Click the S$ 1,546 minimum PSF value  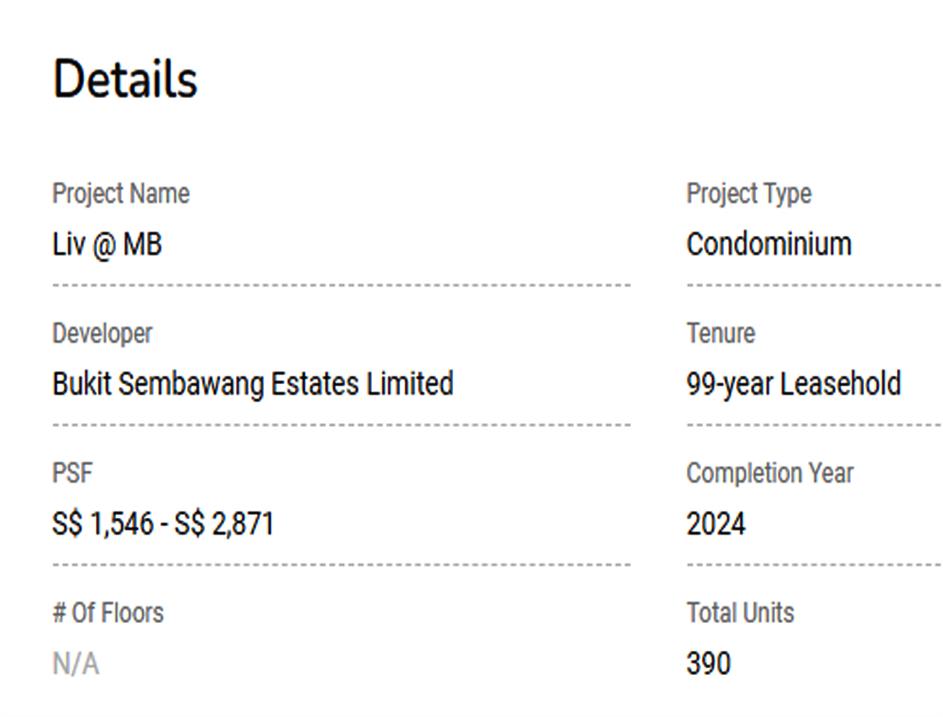pos(102,524)
